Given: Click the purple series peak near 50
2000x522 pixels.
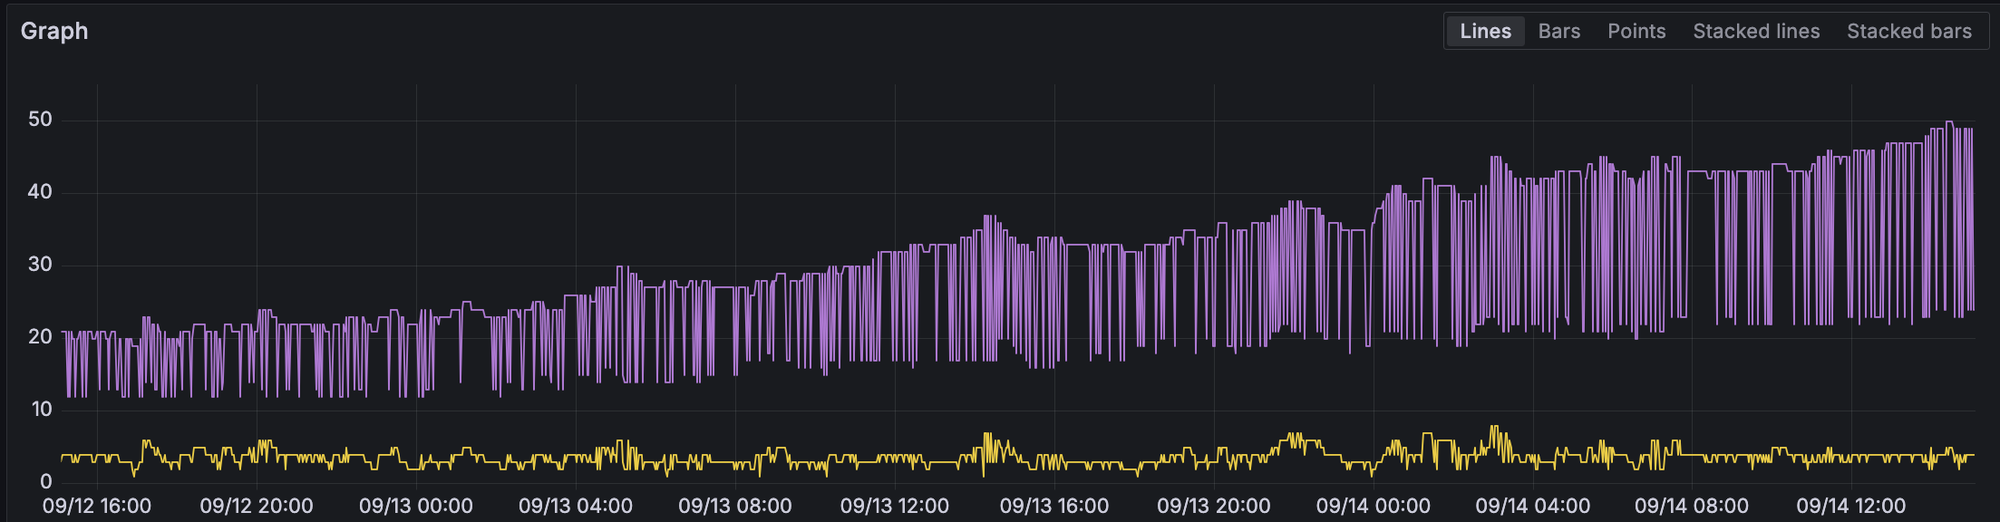Looking at the screenshot, I should tap(1949, 122).
